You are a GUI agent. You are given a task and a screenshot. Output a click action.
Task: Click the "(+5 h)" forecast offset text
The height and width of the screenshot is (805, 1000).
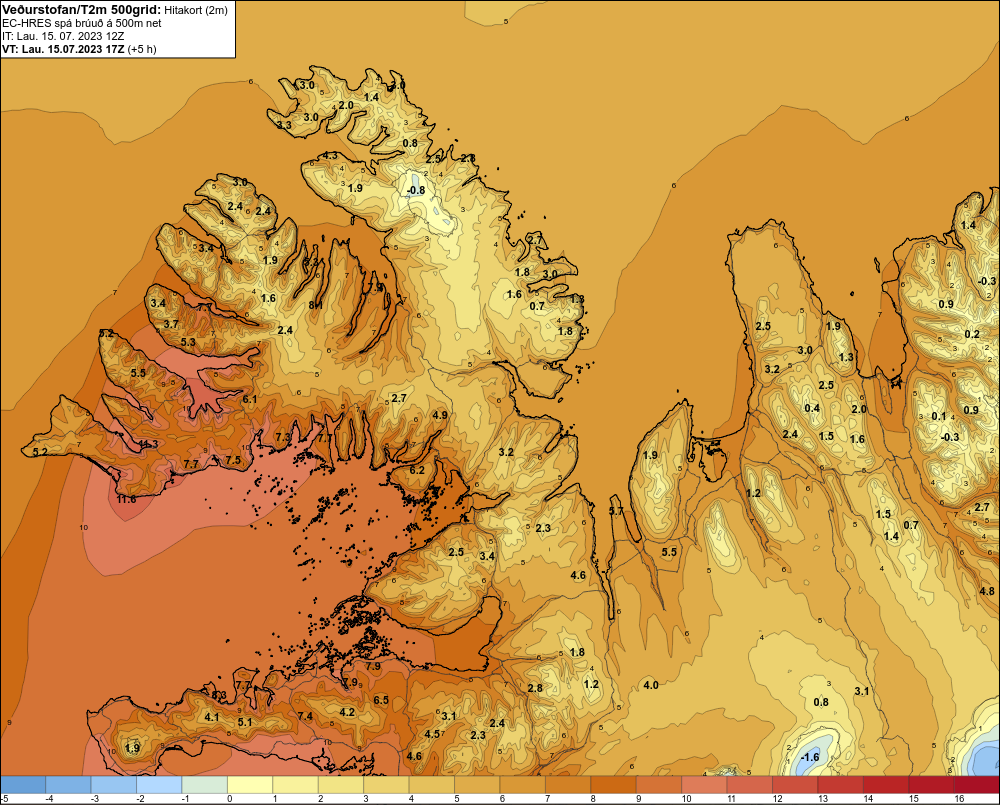(142, 49)
